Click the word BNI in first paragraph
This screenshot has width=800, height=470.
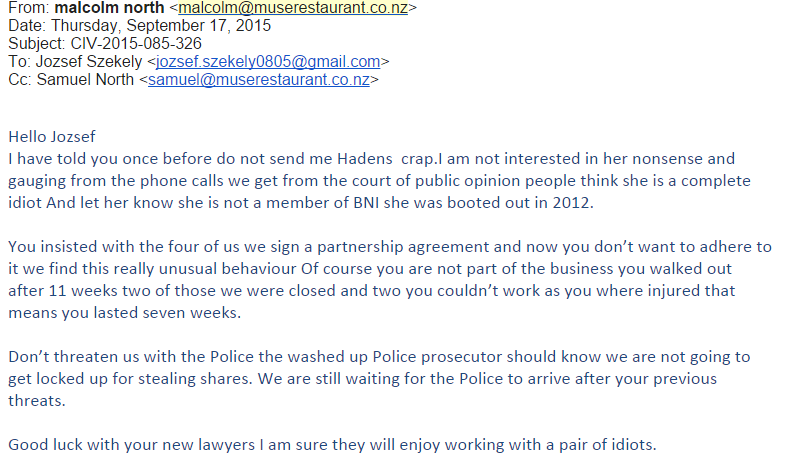coord(366,203)
